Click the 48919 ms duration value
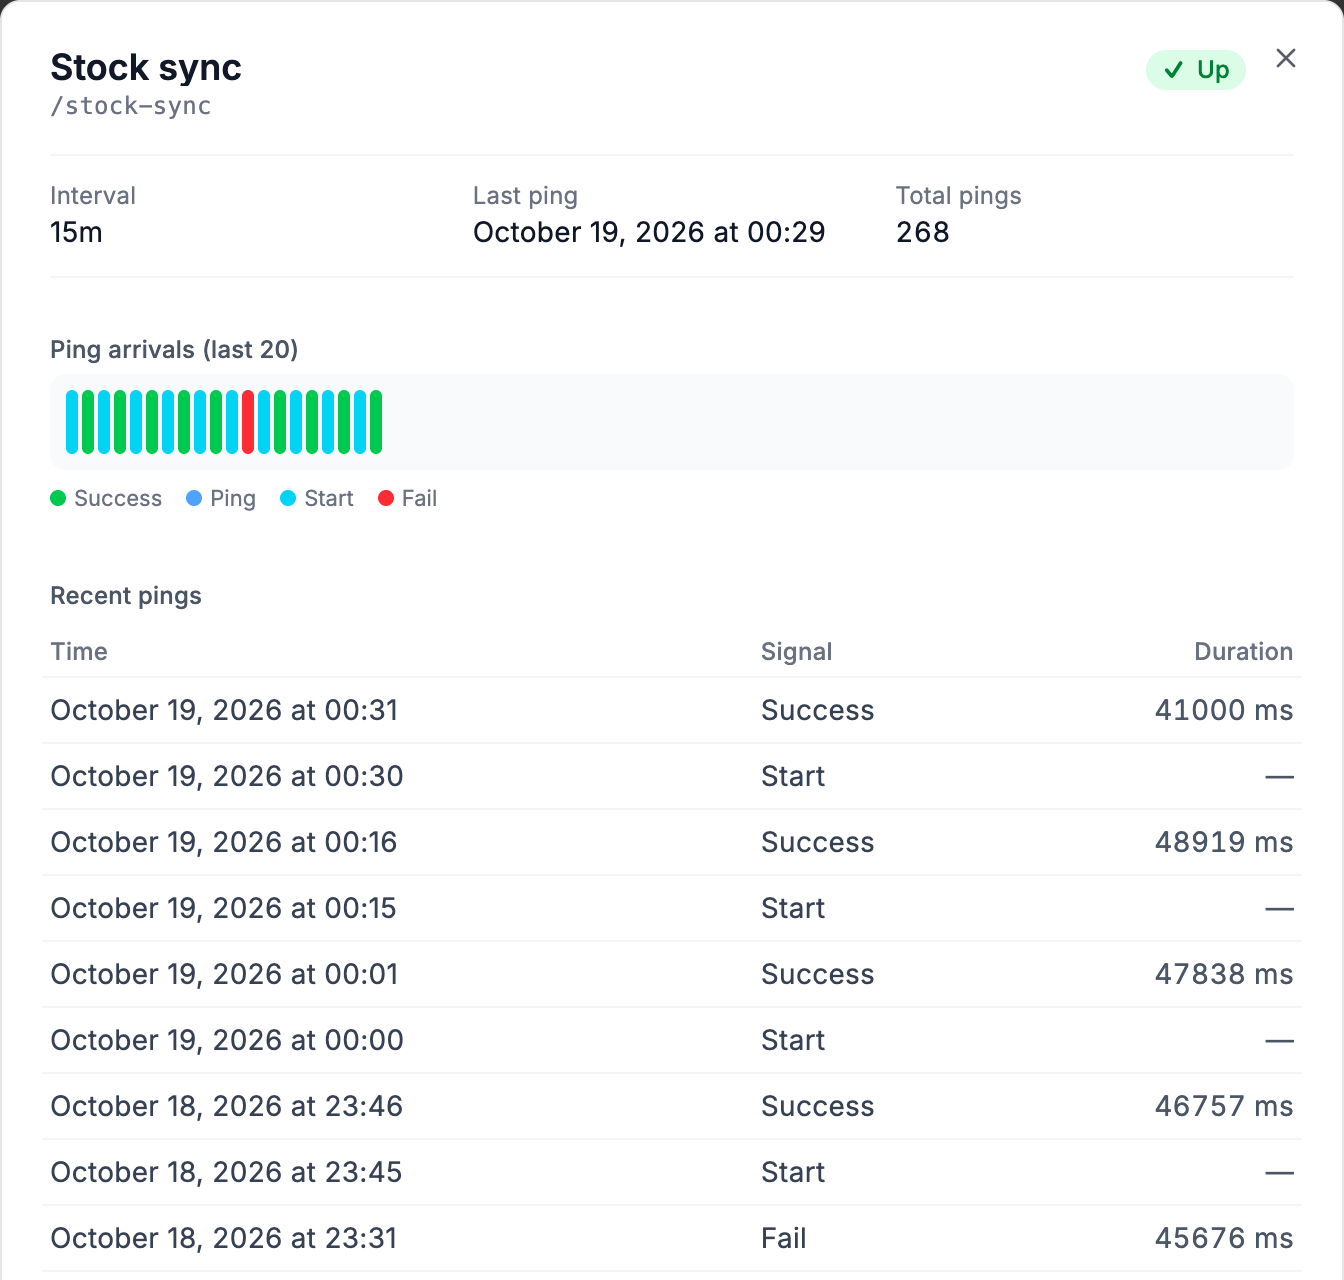 1224,842
